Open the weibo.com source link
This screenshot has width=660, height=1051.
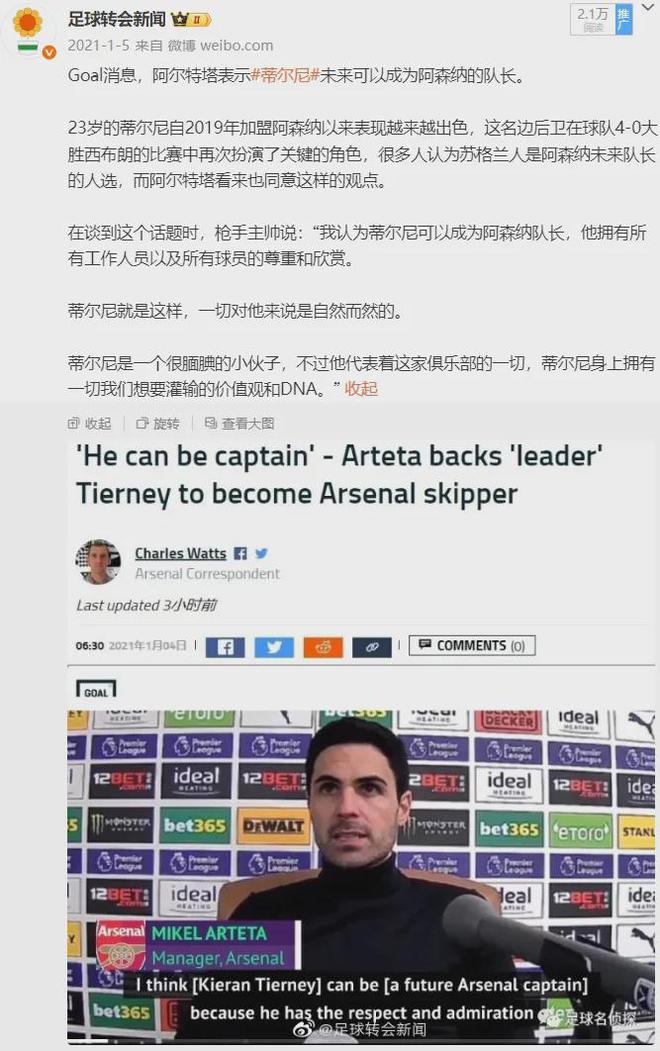click(237, 46)
